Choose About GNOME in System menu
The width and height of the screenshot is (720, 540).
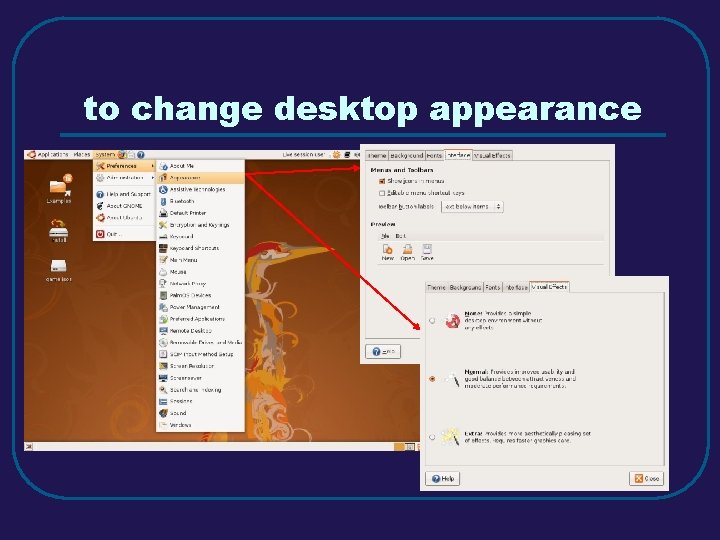point(124,206)
